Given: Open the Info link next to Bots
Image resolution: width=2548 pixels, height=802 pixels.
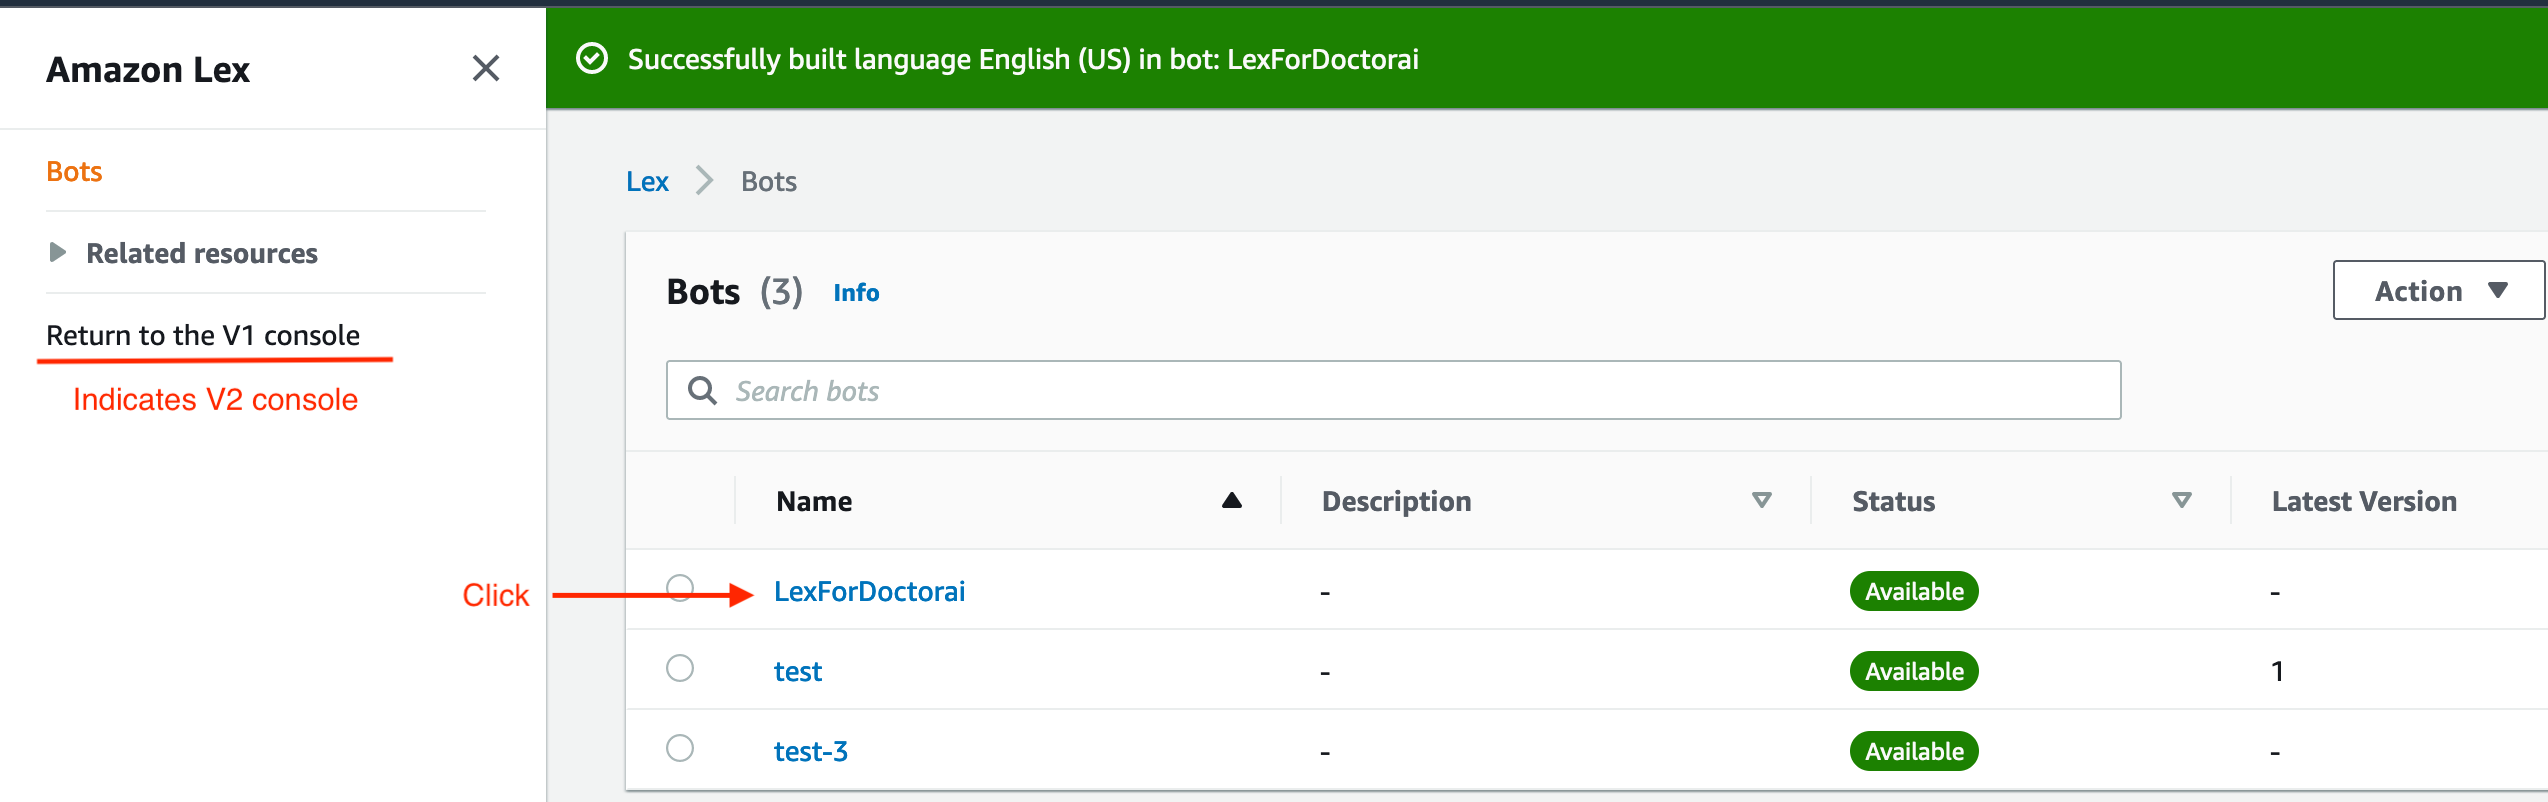Looking at the screenshot, I should (856, 293).
